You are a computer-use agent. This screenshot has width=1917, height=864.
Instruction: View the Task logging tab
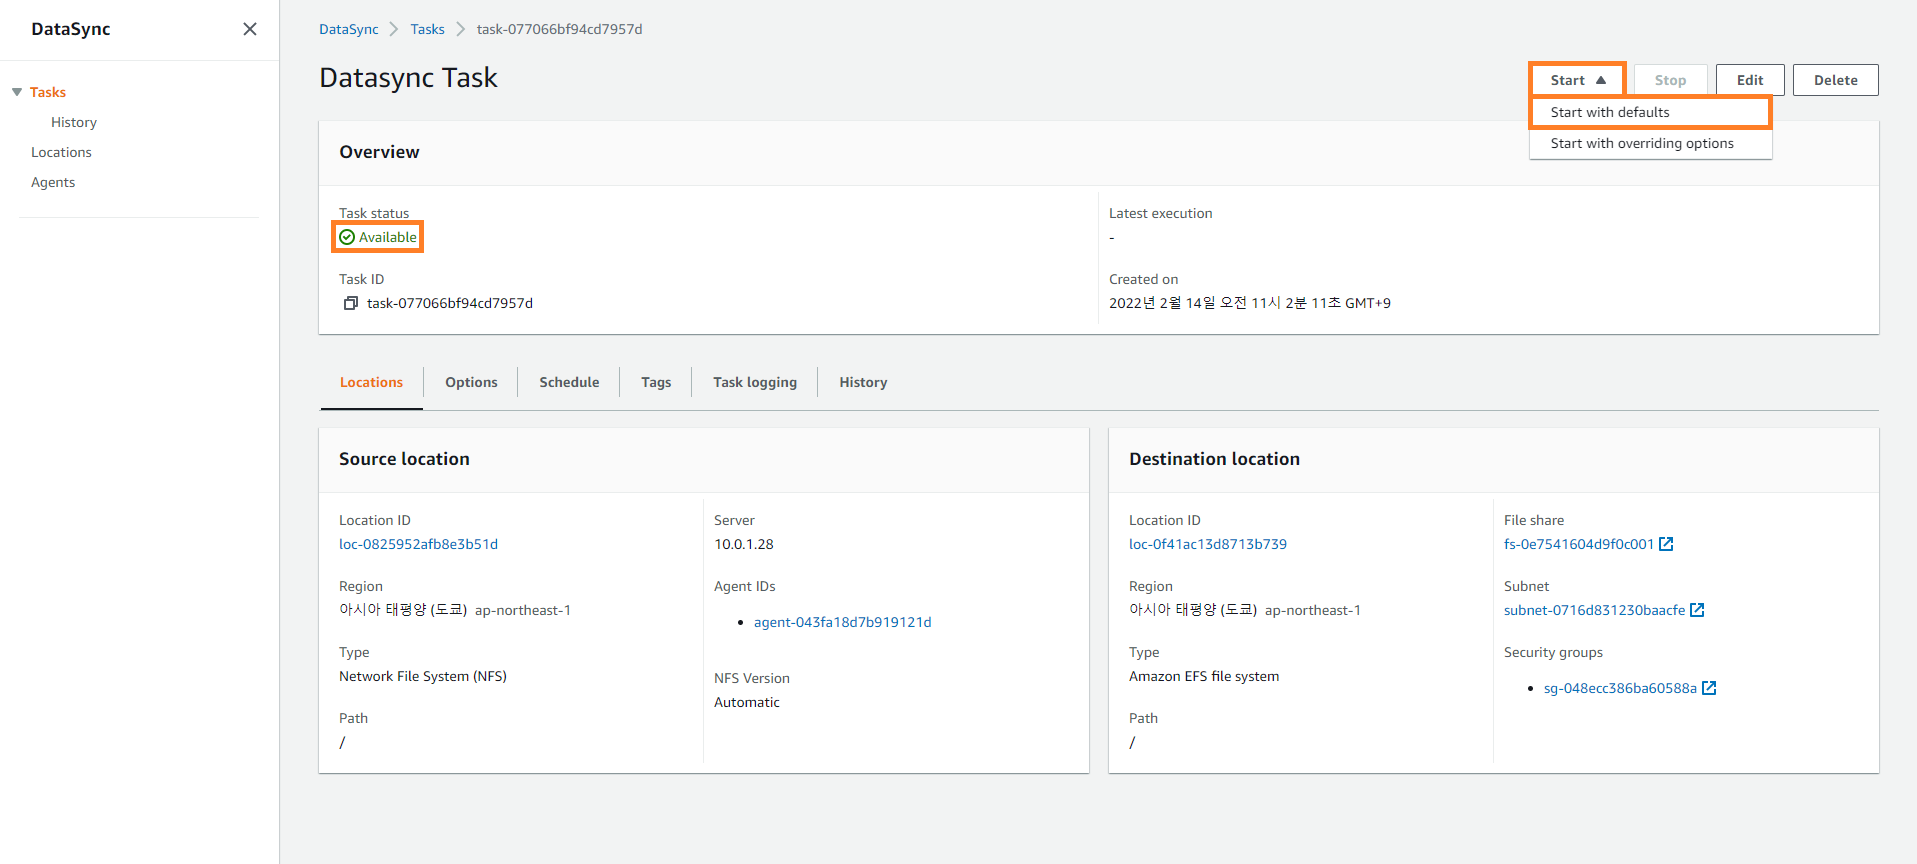[x=755, y=382]
